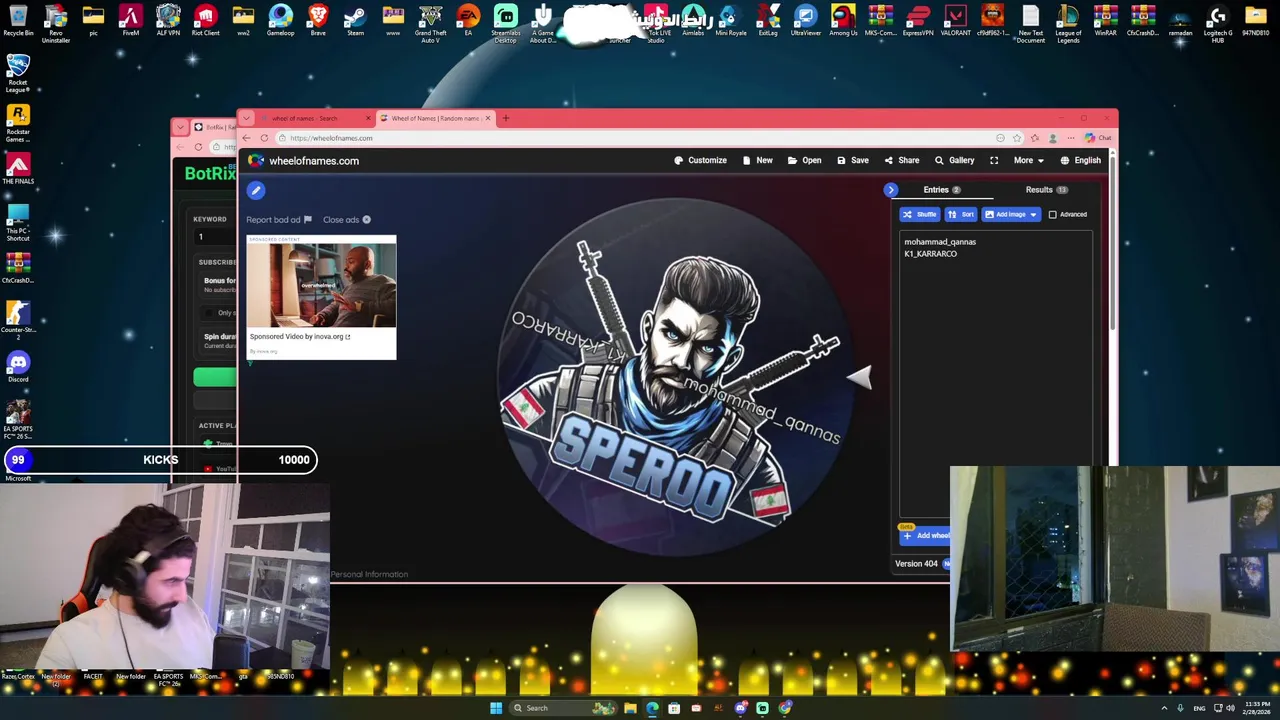Click the wheelofnames.com logo
1280x720 pixels.
click(x=304, y=161)
